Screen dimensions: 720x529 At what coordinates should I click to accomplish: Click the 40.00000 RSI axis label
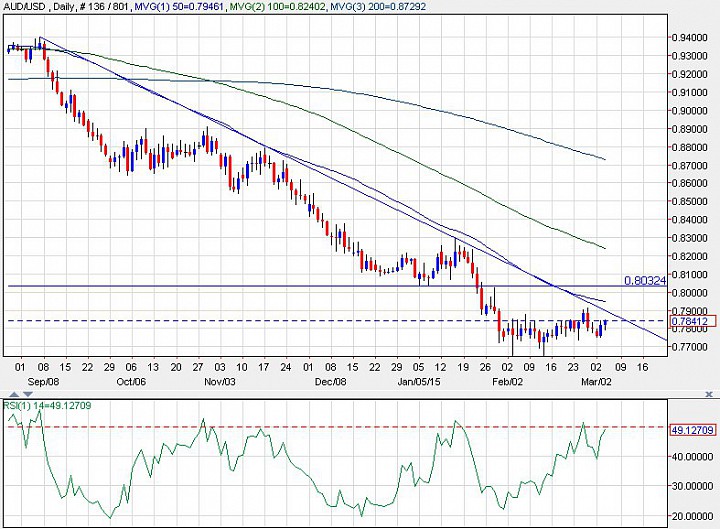tap(692, 456)
